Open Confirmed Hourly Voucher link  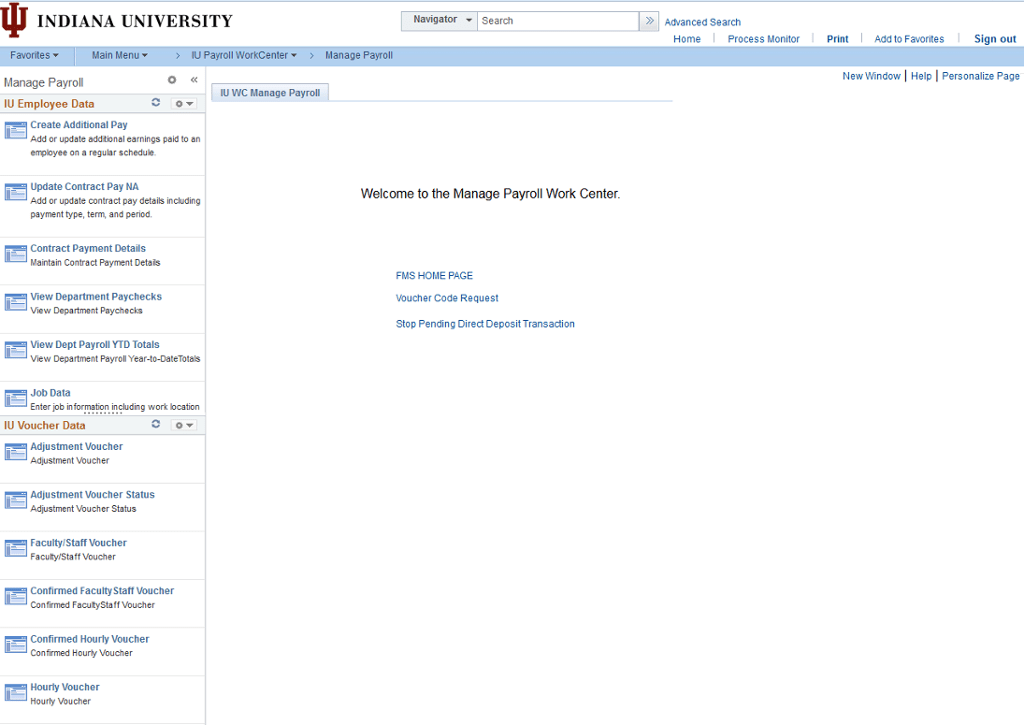point(89,639)
